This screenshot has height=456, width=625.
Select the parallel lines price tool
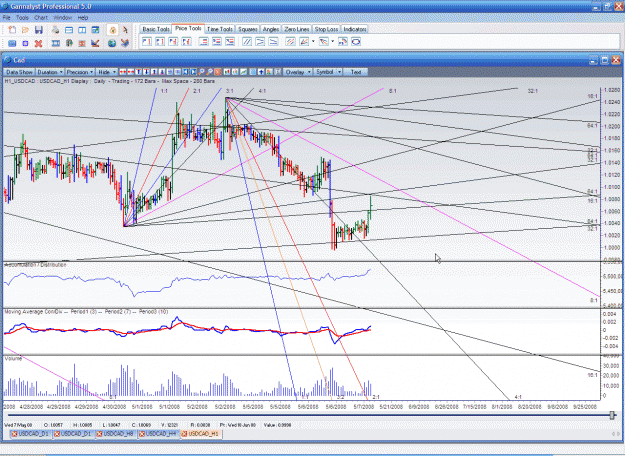(247, 41)
